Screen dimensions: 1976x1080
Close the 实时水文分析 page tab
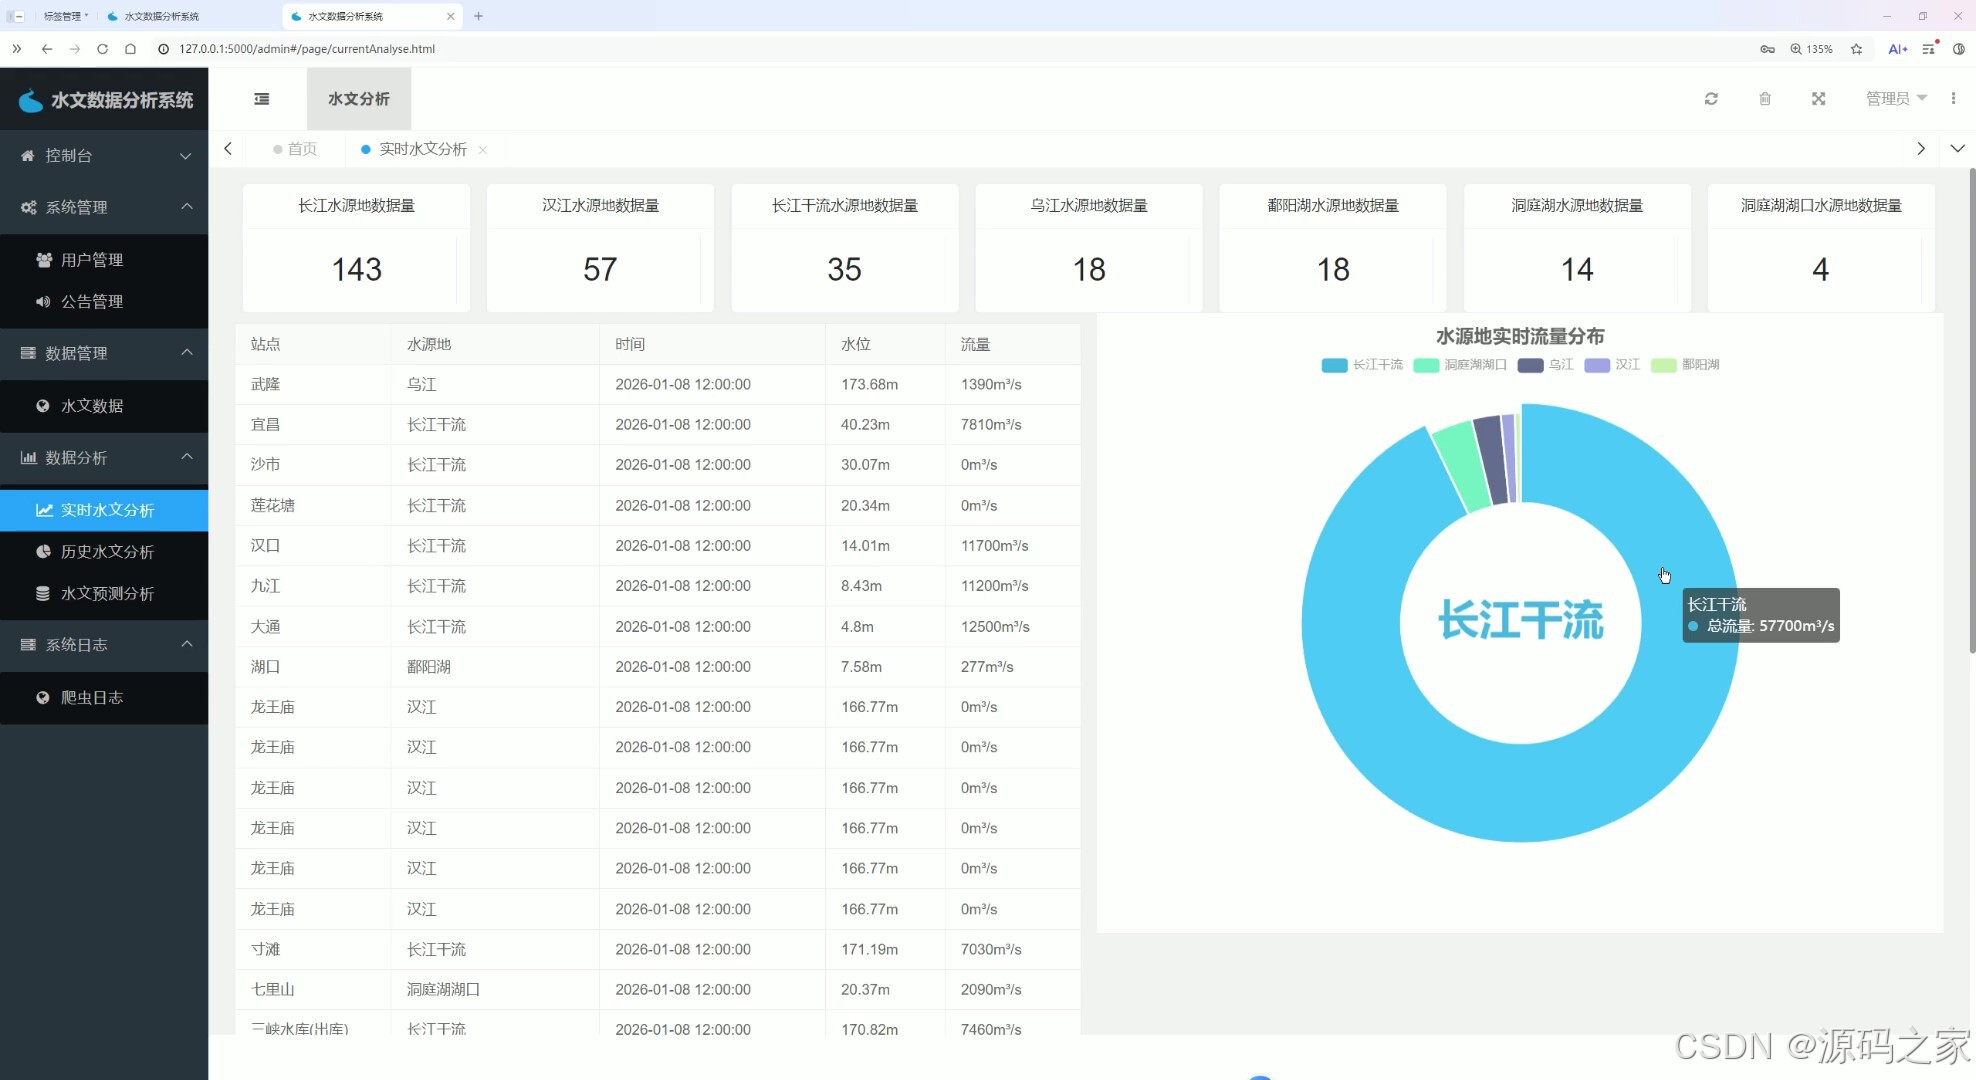tap(483, 150)
